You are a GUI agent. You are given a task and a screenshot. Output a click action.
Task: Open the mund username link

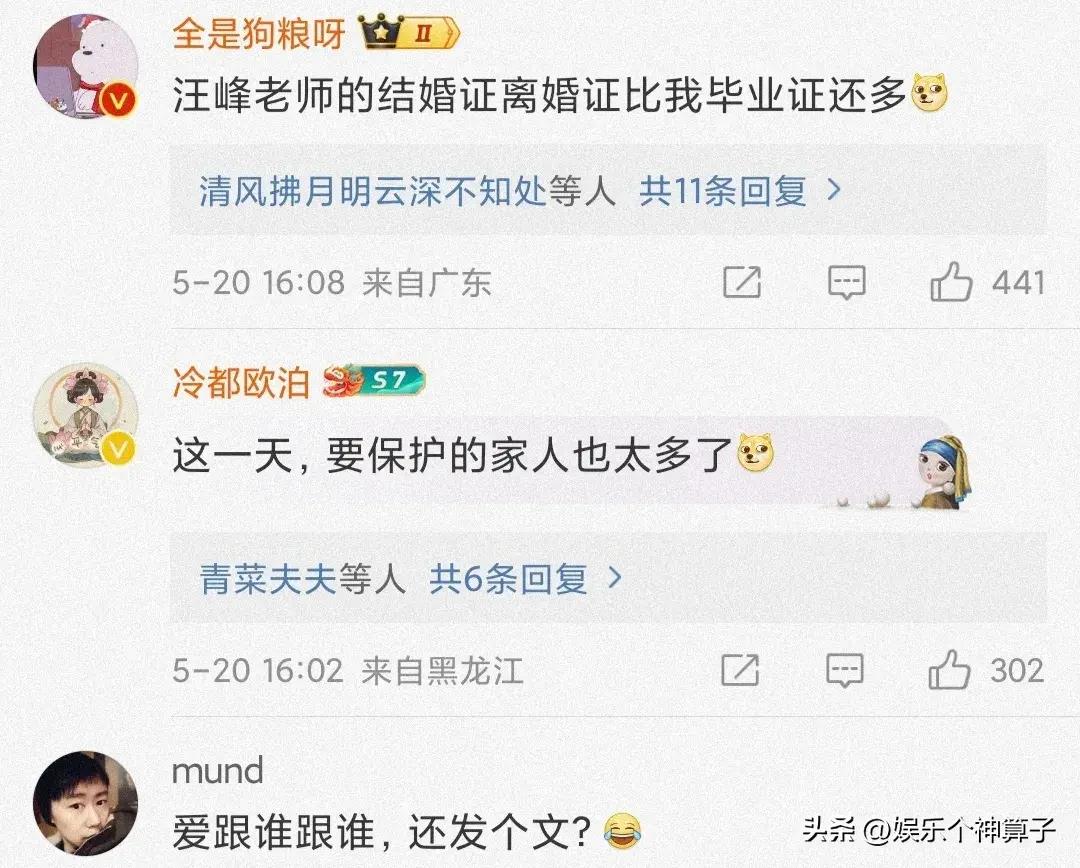(218, 770)
